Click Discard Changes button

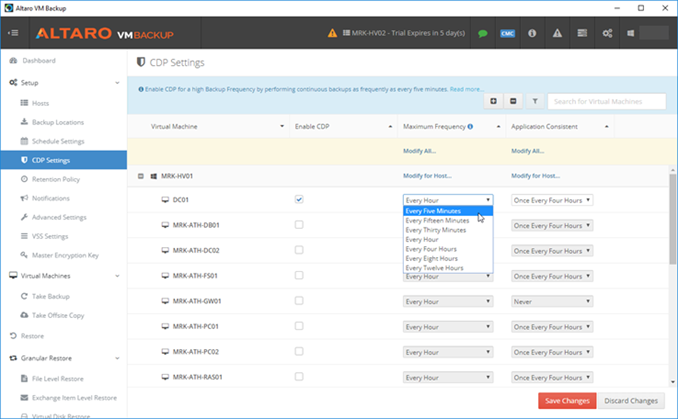631,401
